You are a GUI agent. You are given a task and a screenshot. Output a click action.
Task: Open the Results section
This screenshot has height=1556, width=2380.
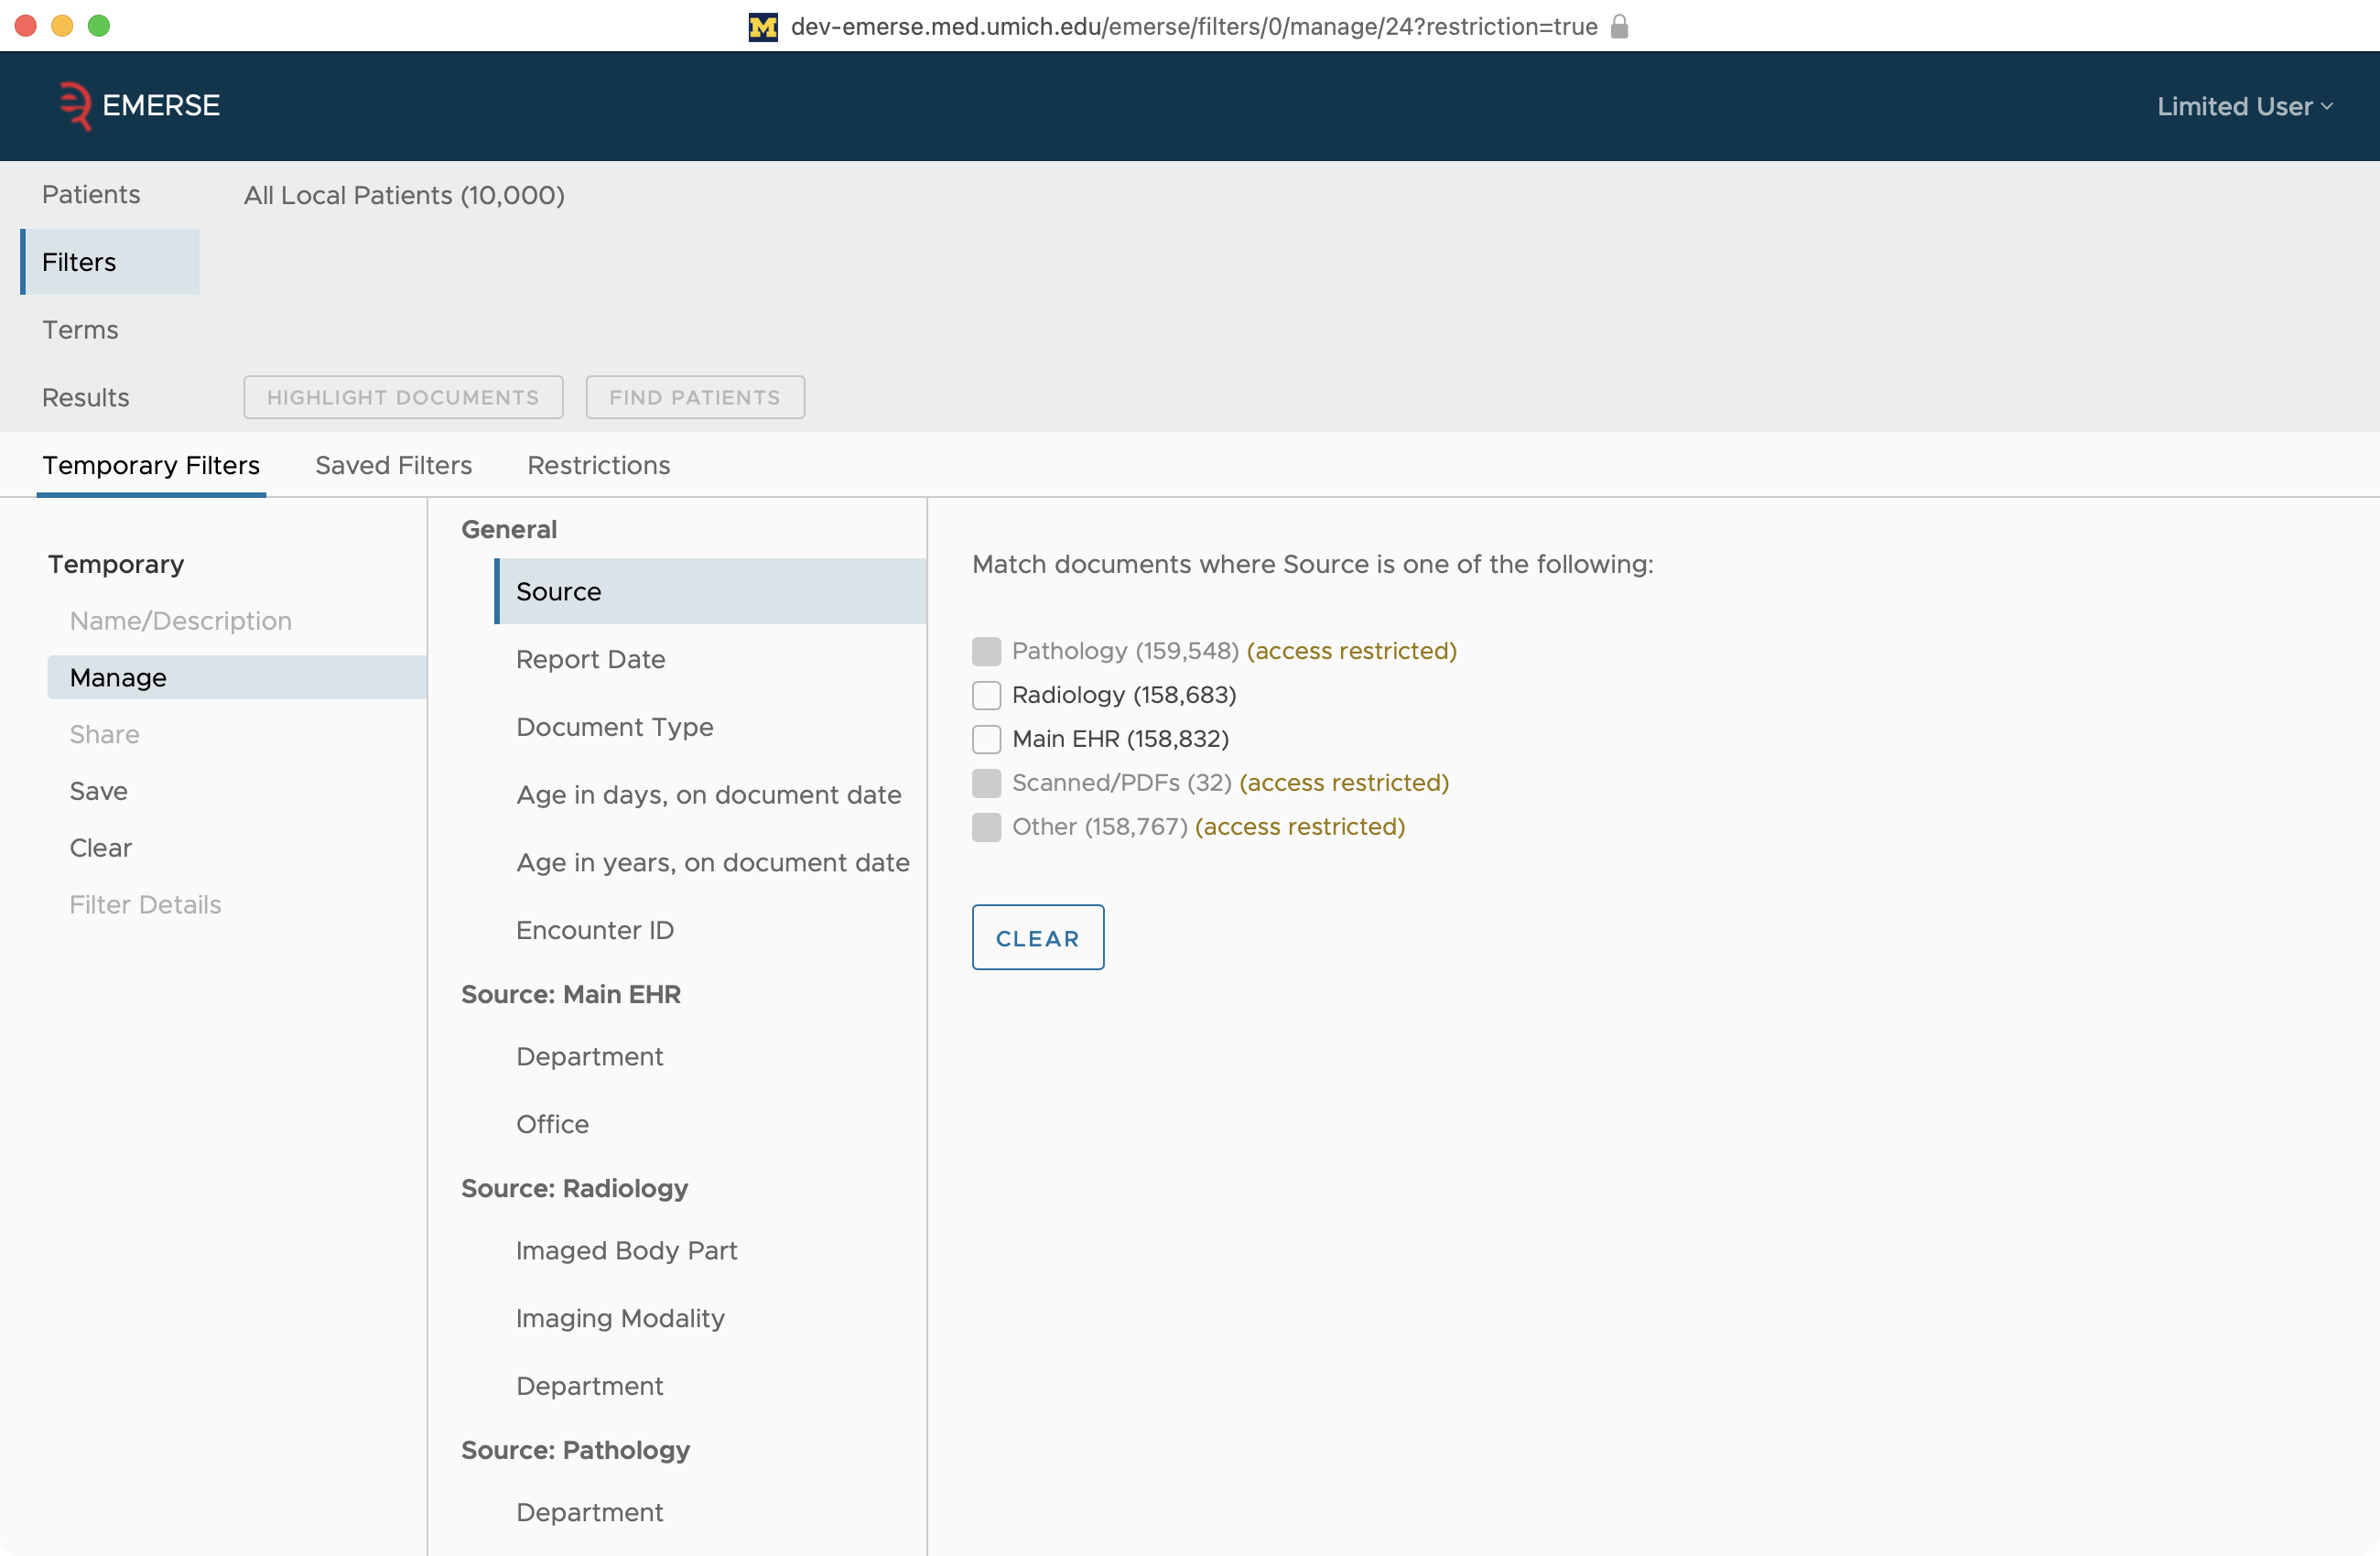pos(85,398)
